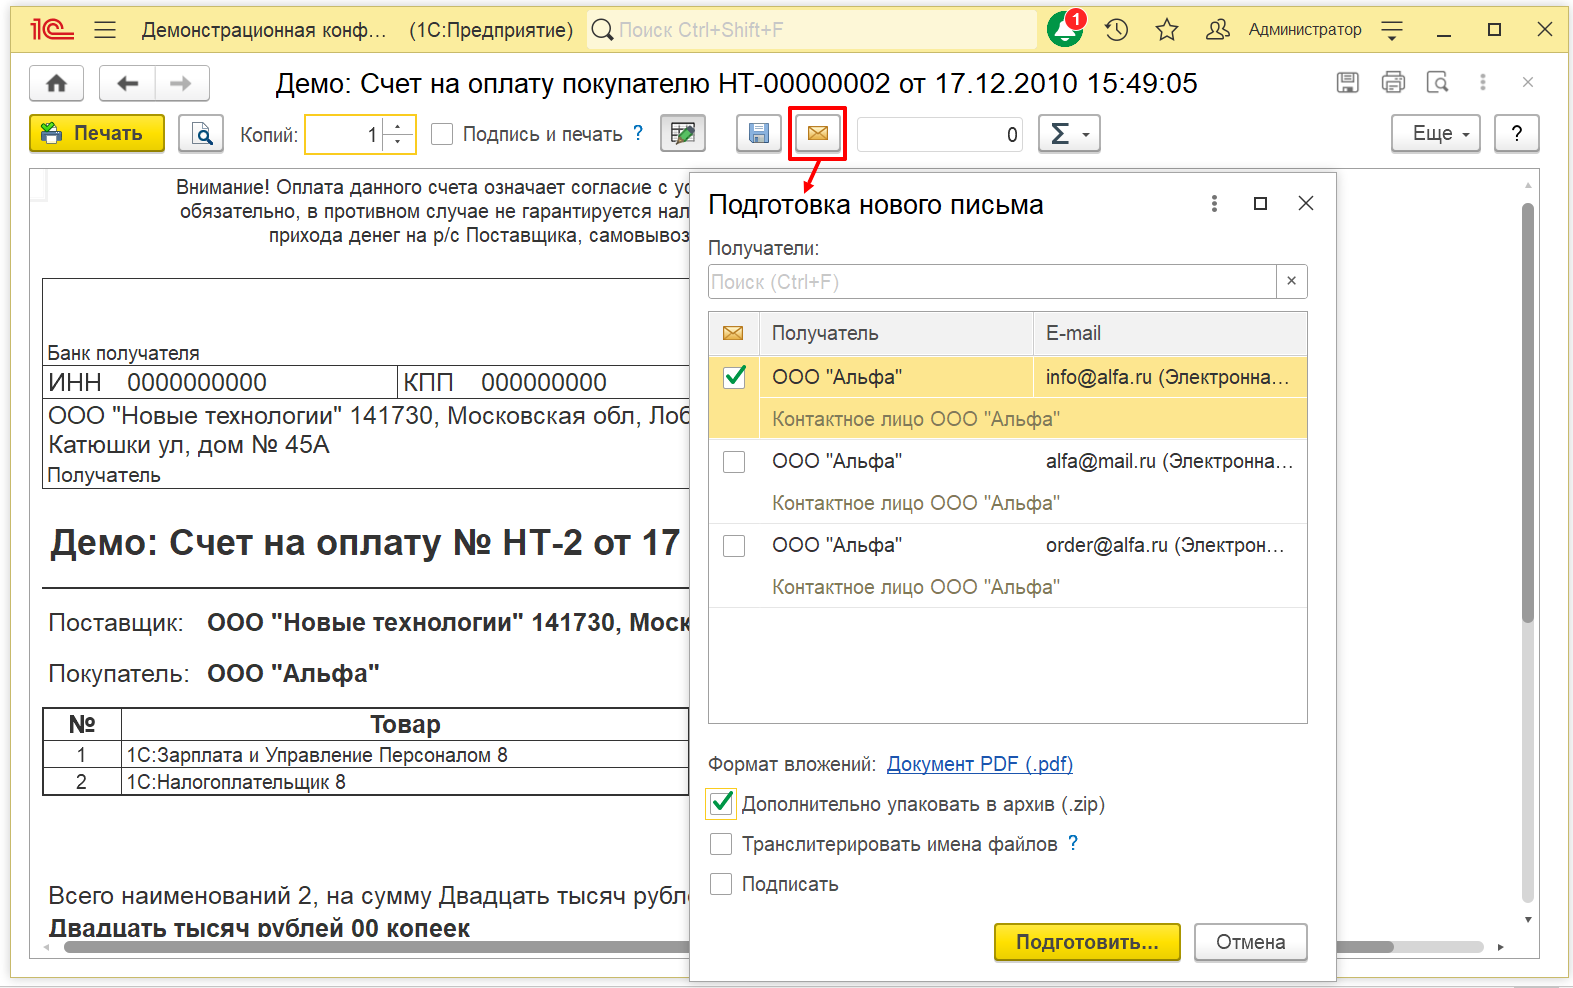Open the history clock icon
Image resolution: width=1573 pixels, height=988 pixels.
pyautogui.click(x=1117, y=30)
